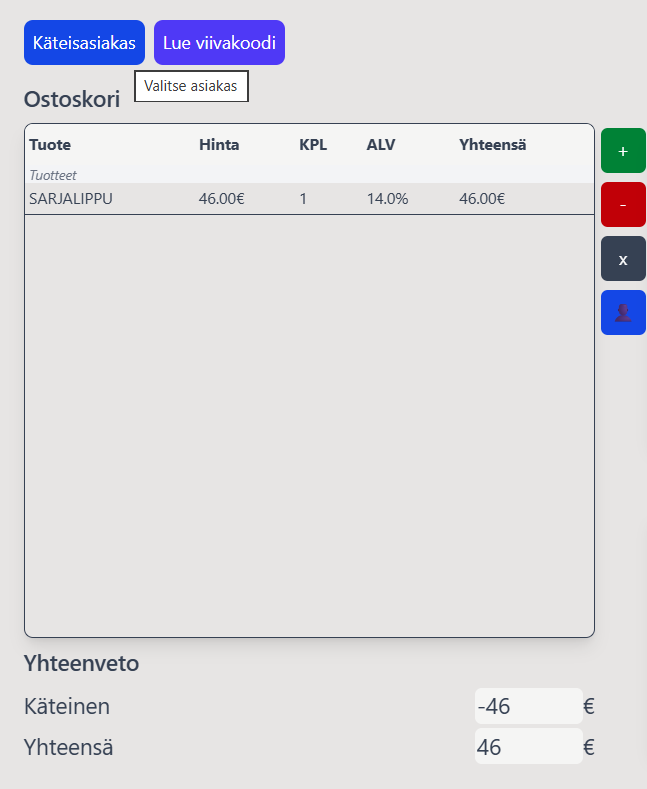Image resolution: width=647 pixels, height=789 pixels.
Task: Click the Käteisasiakas button
Action: [84, 43]
